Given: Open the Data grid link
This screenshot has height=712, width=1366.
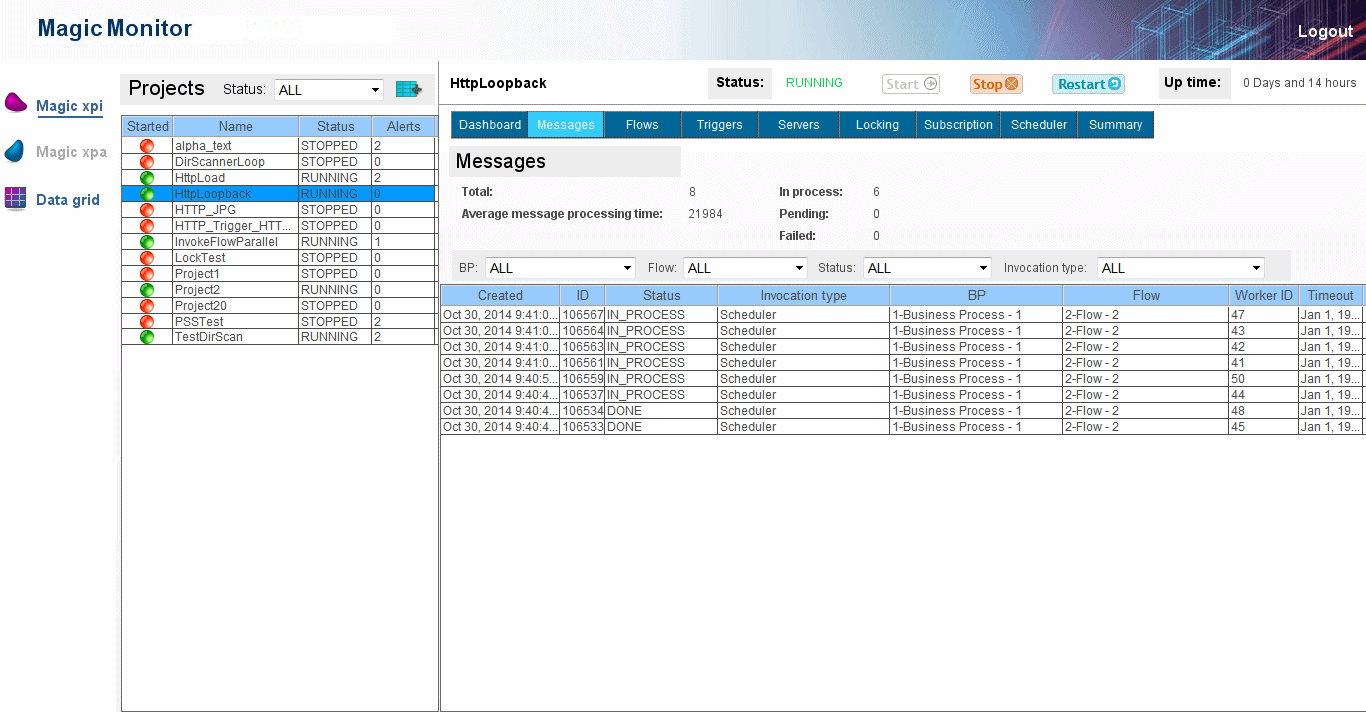Looking at the screenshot, I should point(68,200).
